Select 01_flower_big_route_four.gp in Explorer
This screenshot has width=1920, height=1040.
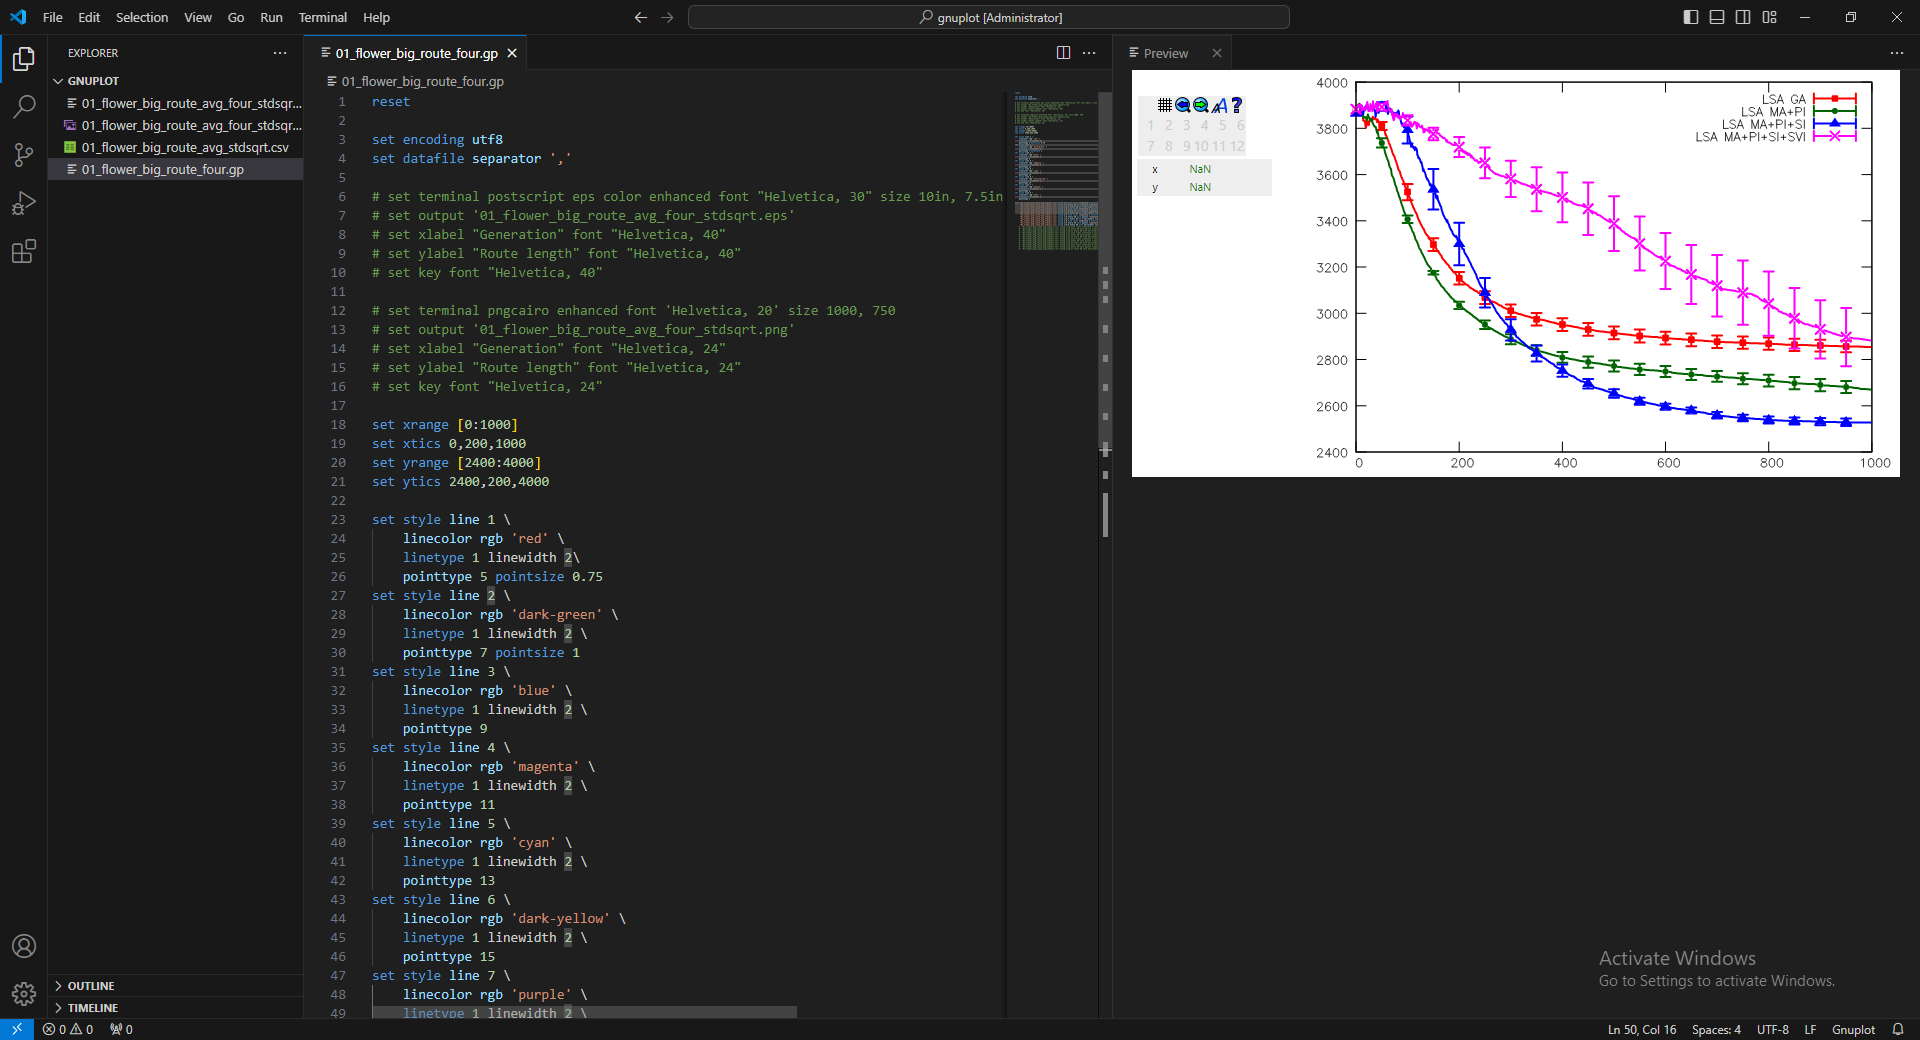175,169
